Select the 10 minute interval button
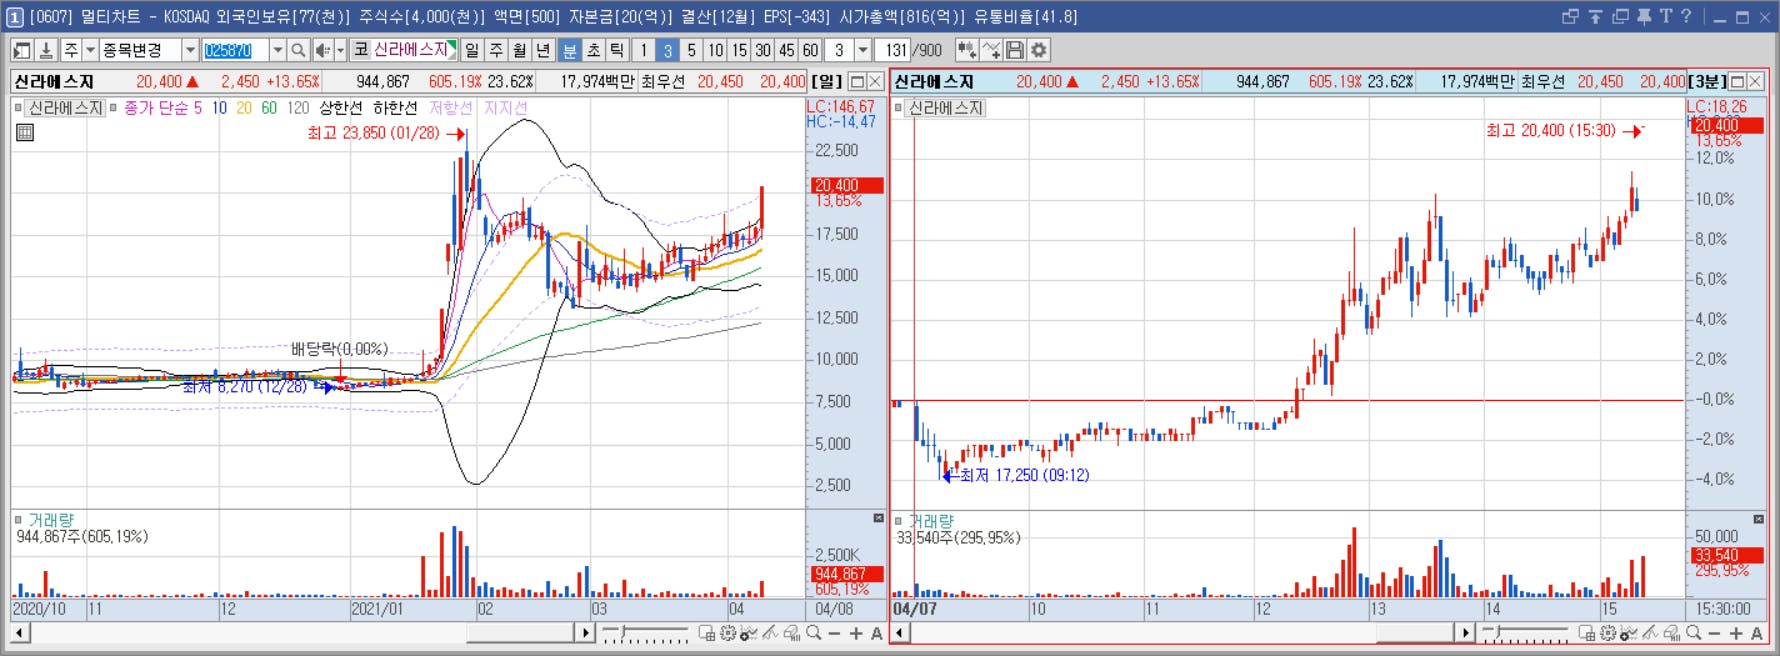Screen dimensions: 1780x656 point(715,50)
